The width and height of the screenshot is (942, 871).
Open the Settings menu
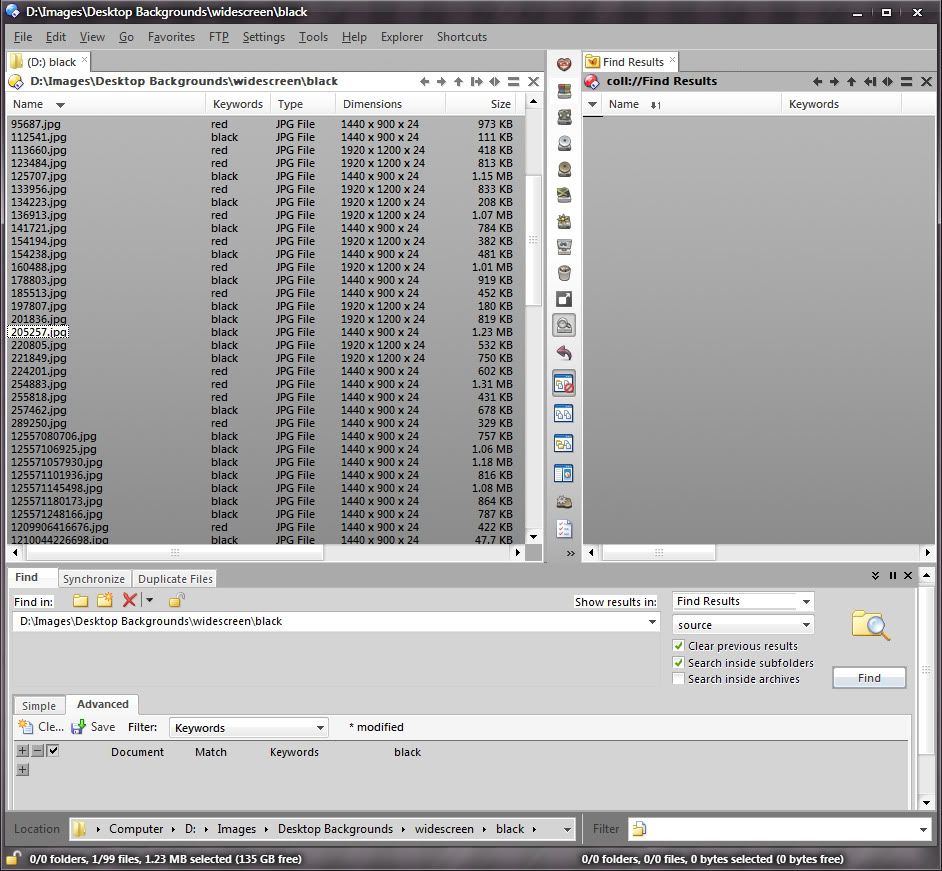coord(263,37)
